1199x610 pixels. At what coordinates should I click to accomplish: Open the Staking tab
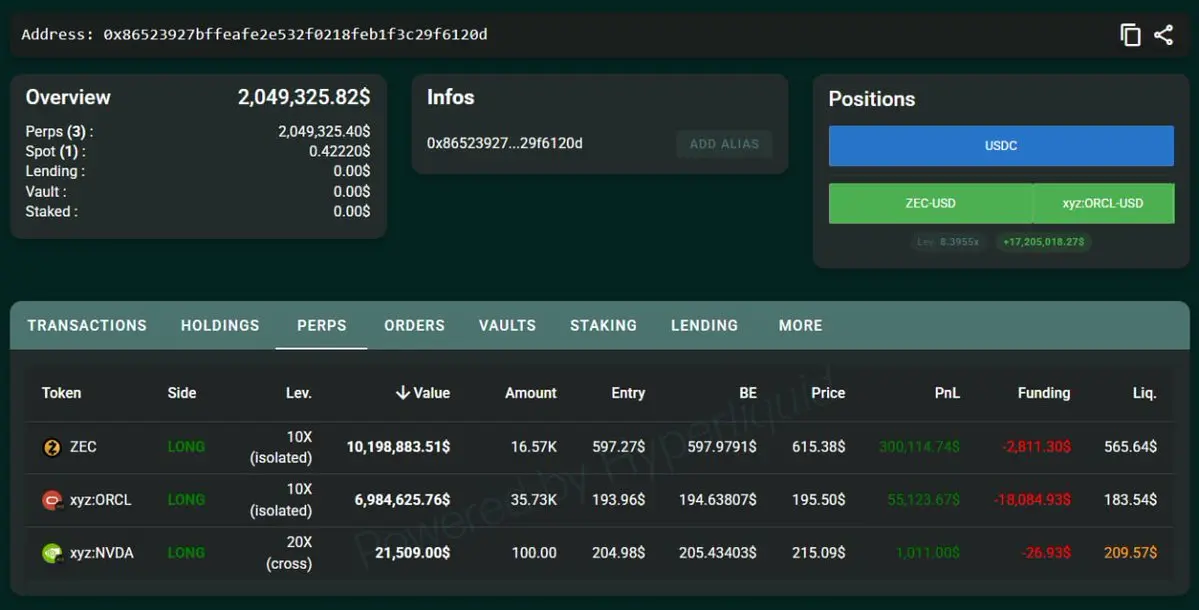[x=603, y=326]
